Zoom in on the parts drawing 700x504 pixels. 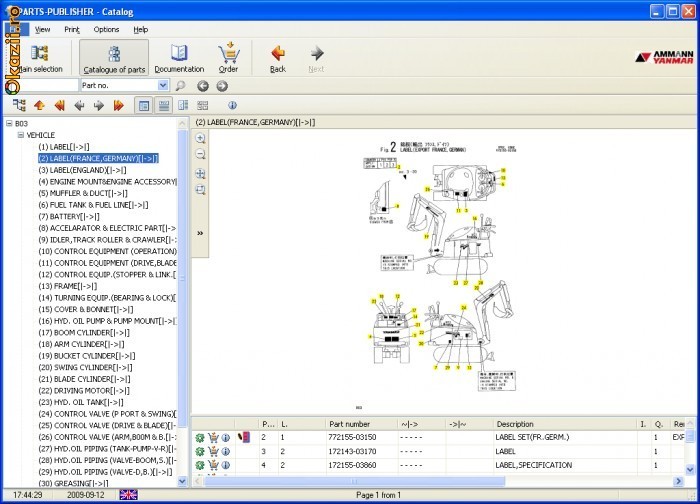200,138
